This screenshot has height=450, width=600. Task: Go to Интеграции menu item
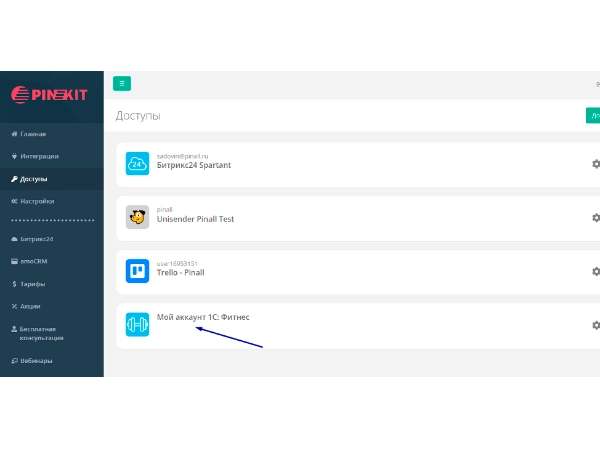pos(39,156)
